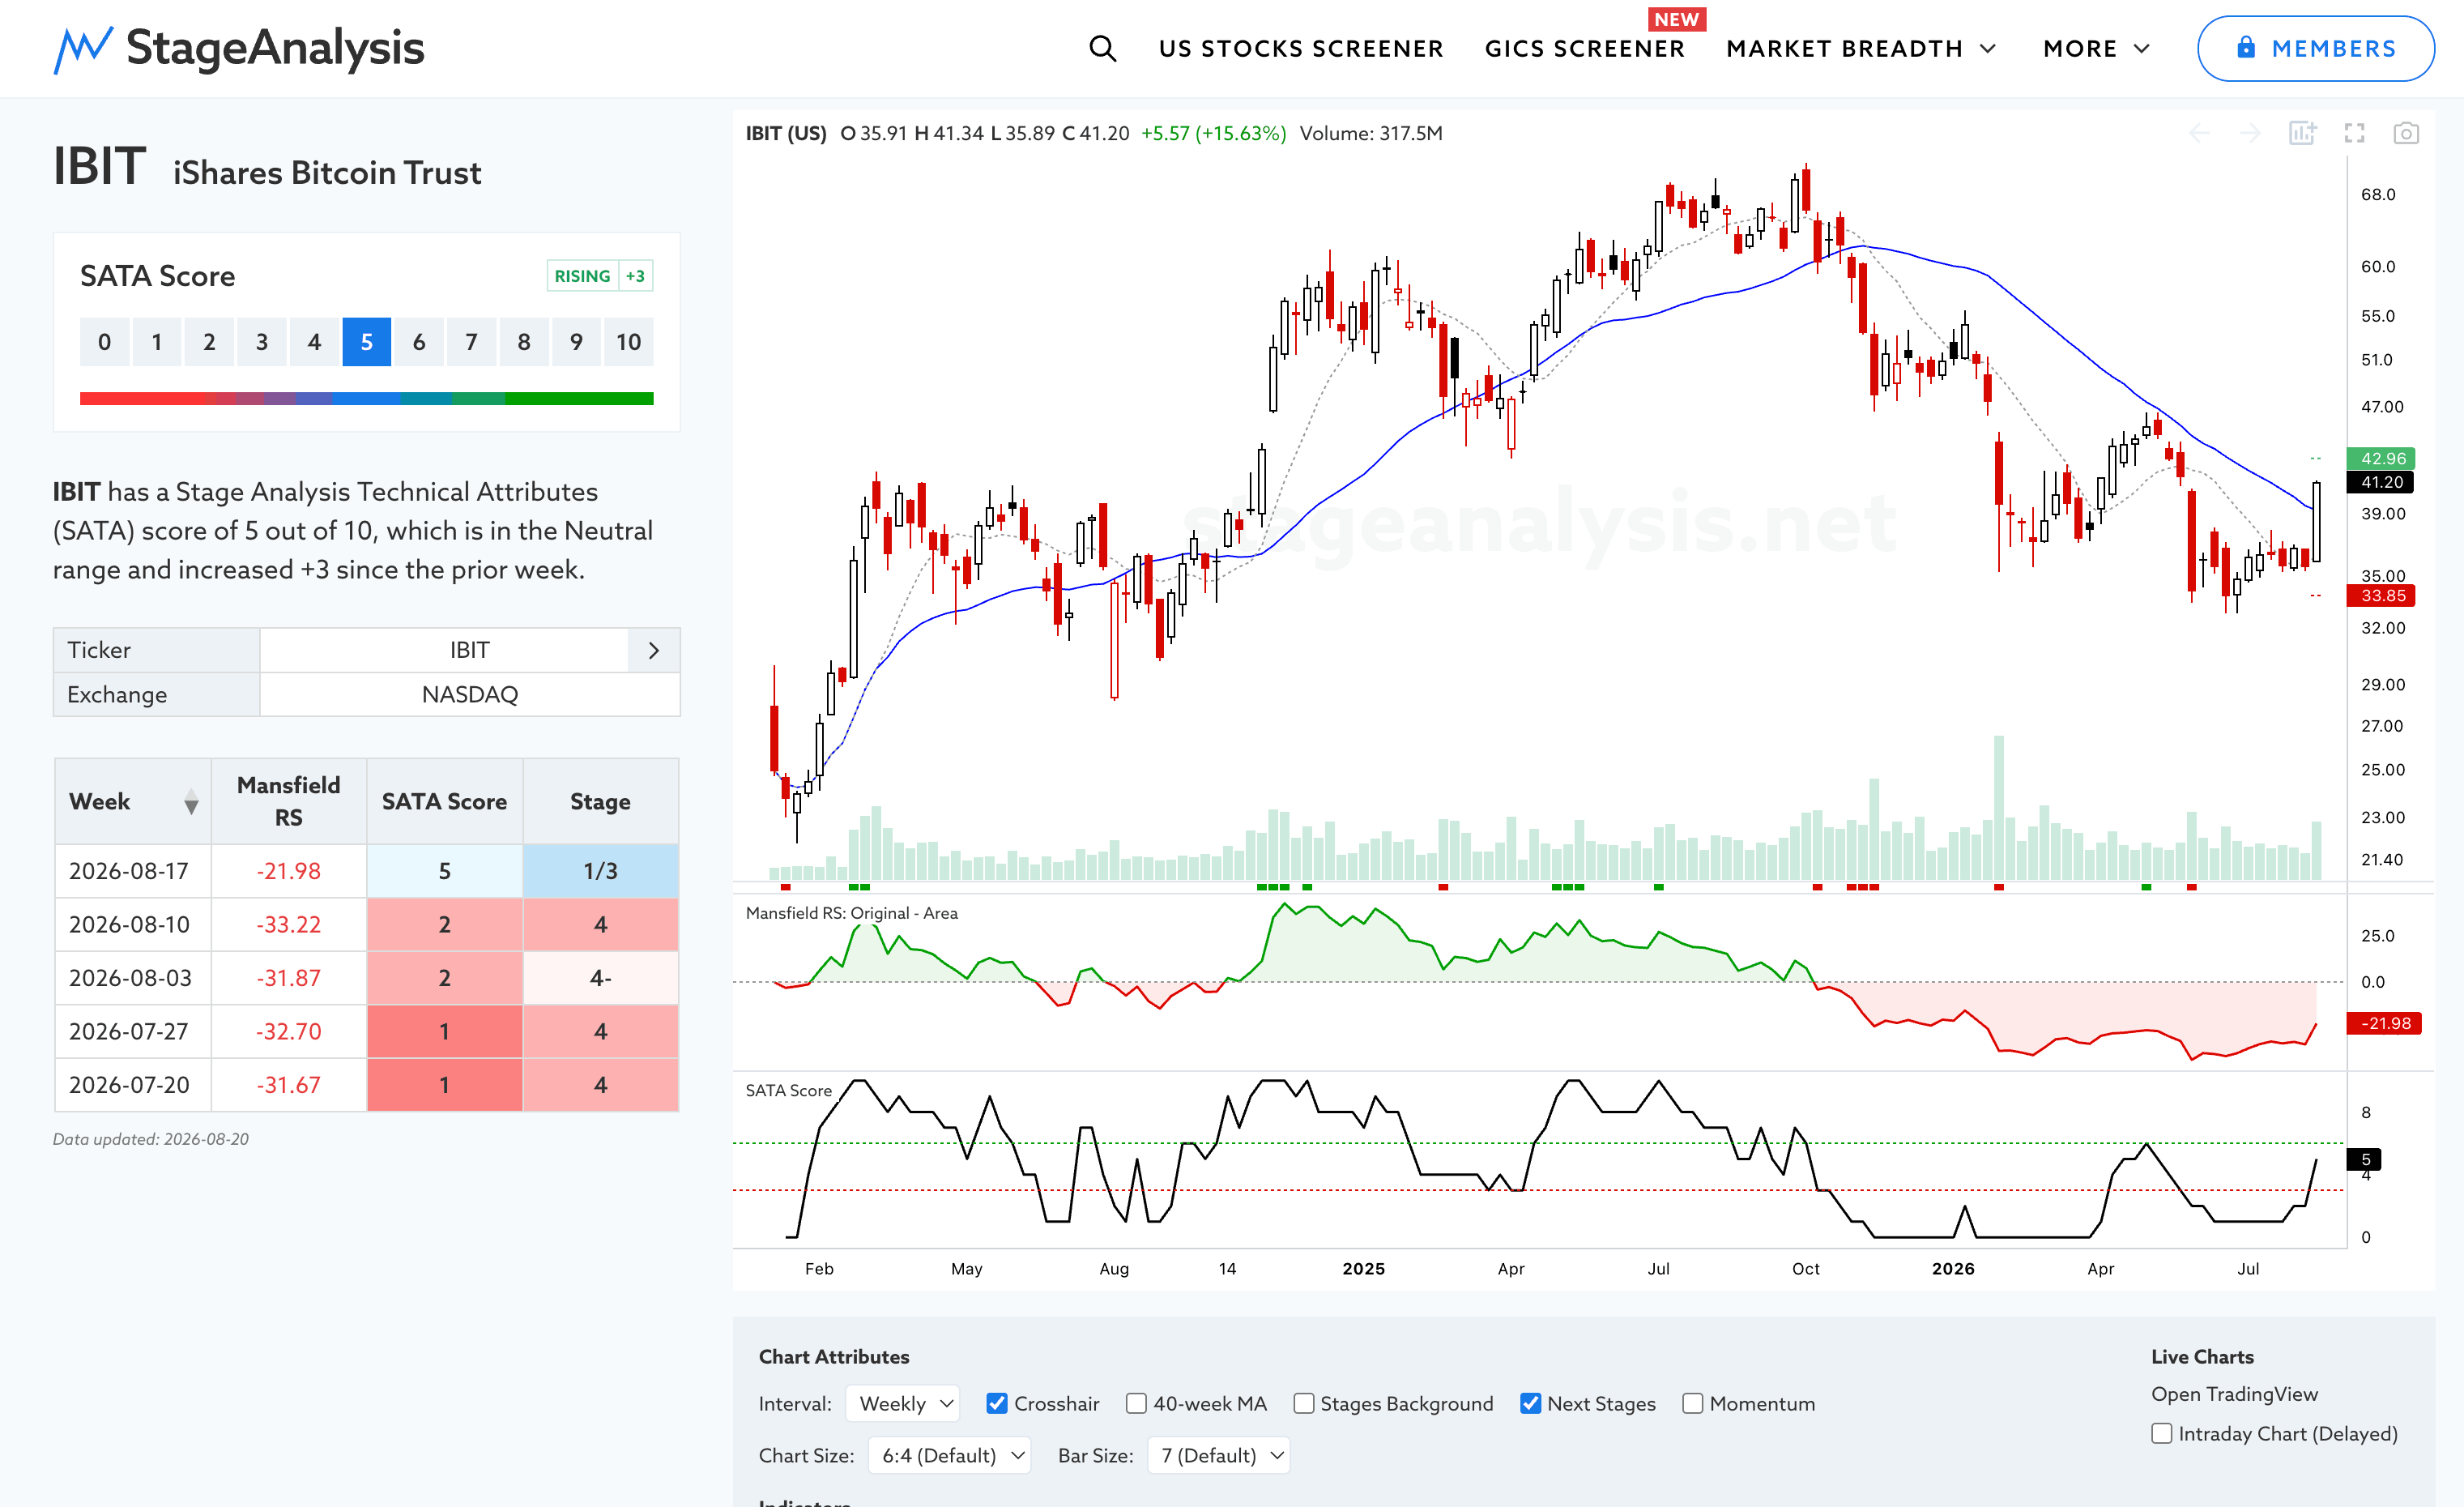This screenshot has width=2464, height=1507.
Task: Click the Data updated: 2026-08-20 note
Action: [151, 1139]
